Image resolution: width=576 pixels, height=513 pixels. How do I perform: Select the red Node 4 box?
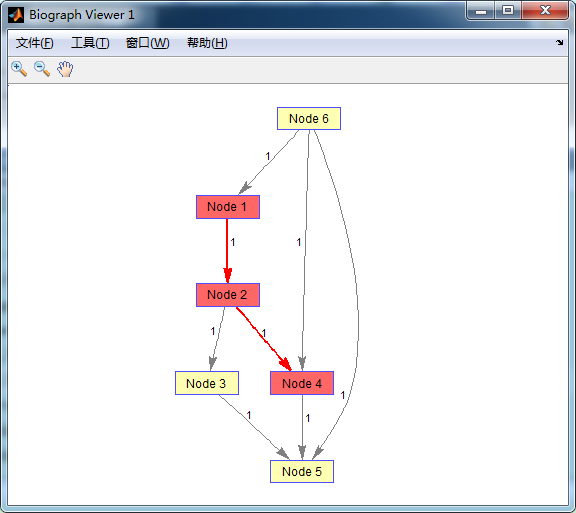[x=302, y=383]
